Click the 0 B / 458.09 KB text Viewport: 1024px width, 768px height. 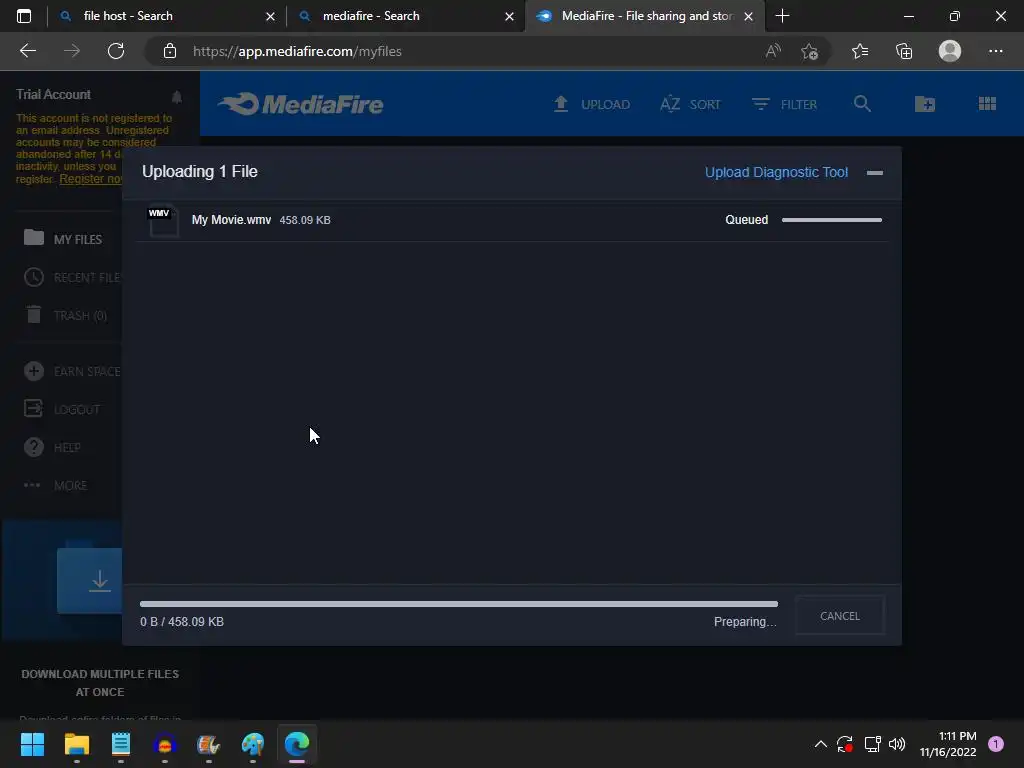[182, 622]
